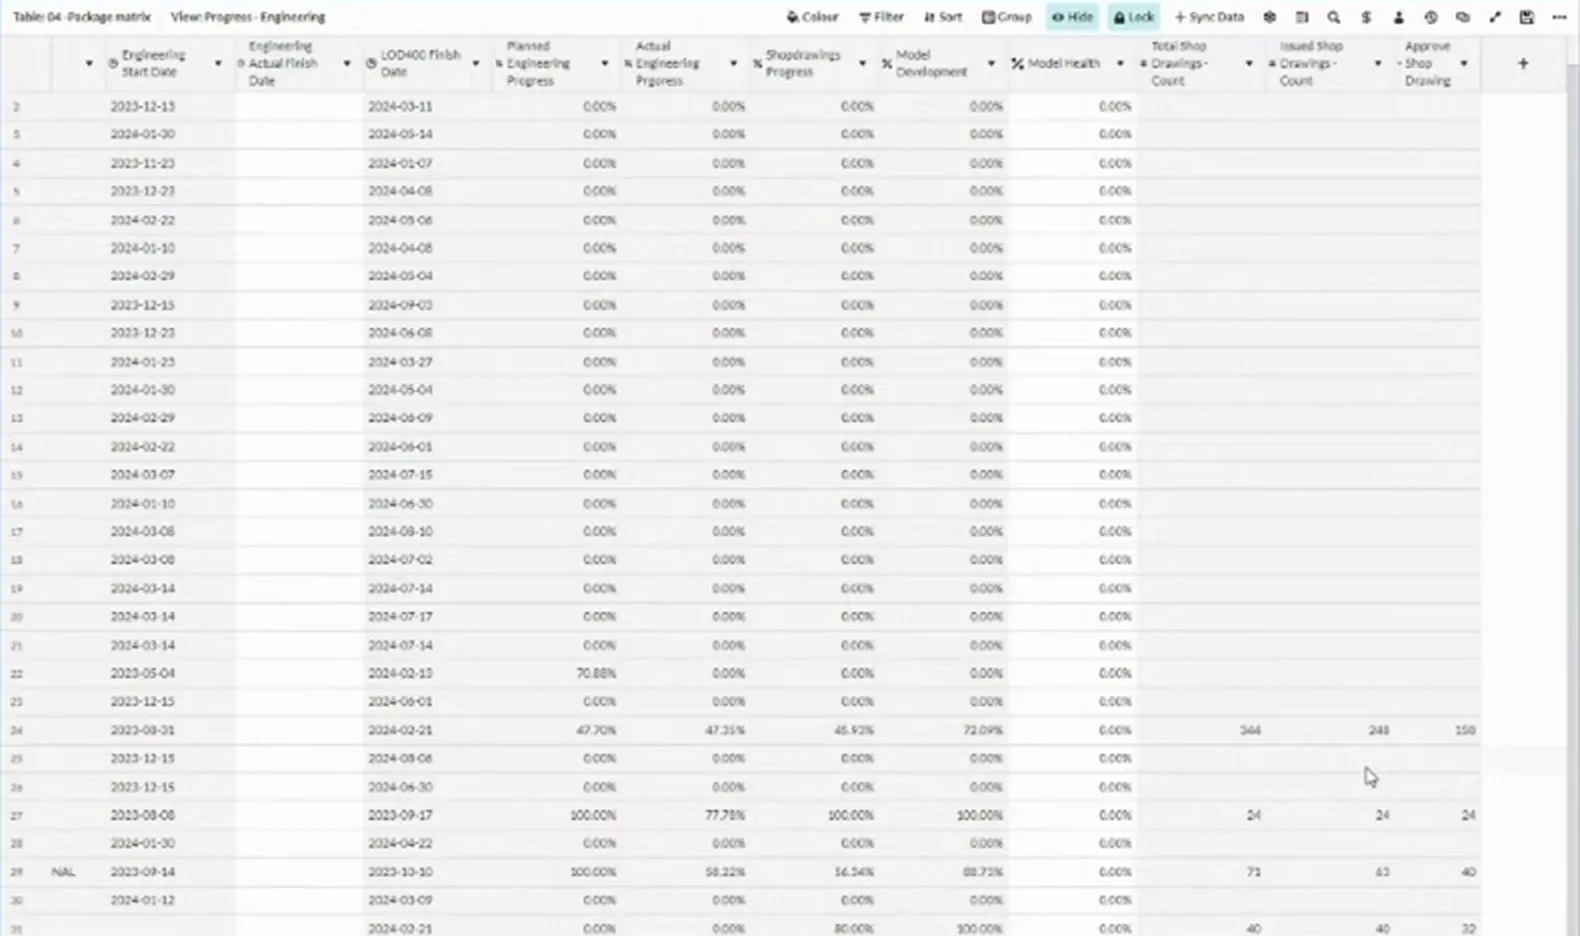Click the cube icon in toolbar
Viewport: 1580px width, 936px height.
coord(1270,17)
